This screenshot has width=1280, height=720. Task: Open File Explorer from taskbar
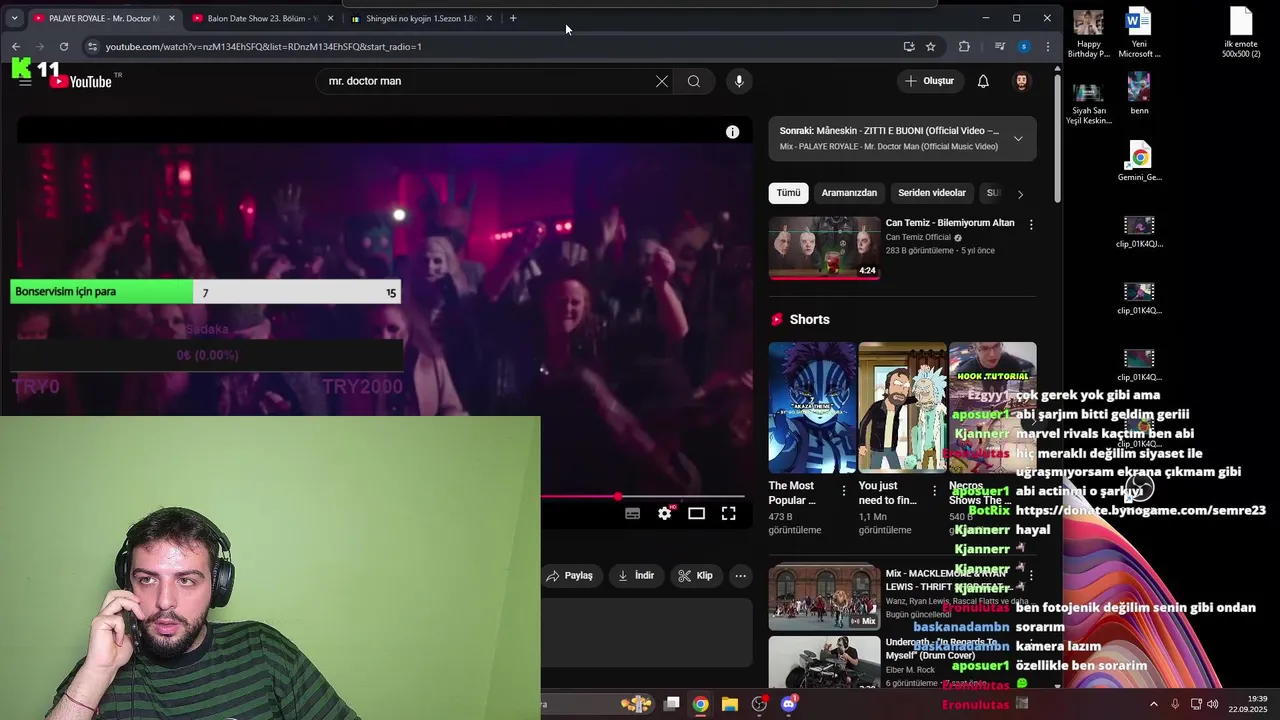tap(730, 704)
